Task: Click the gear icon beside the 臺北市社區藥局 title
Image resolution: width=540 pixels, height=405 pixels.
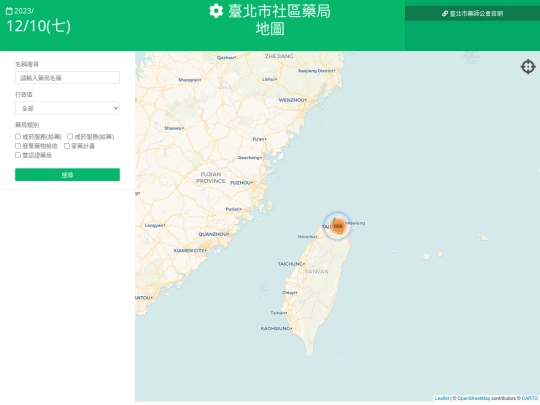Action: point(216,11)
